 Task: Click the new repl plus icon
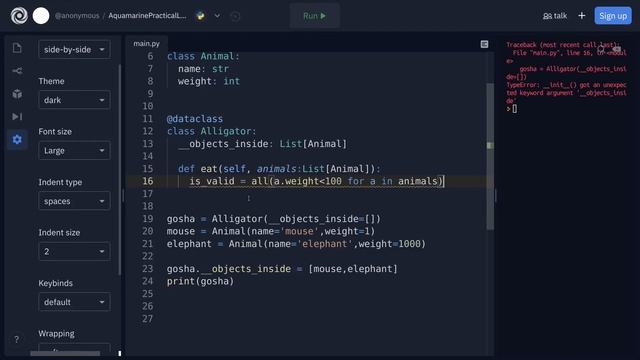pos(582,16)
